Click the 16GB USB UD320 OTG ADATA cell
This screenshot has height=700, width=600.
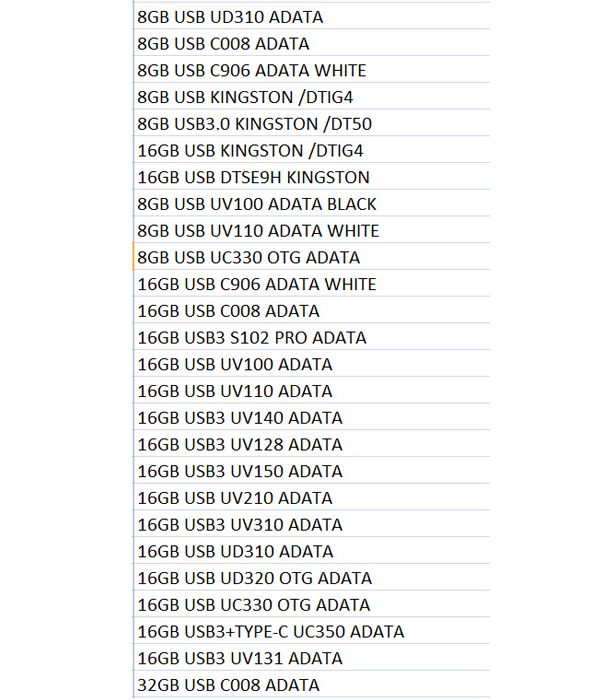click(312, 578)
